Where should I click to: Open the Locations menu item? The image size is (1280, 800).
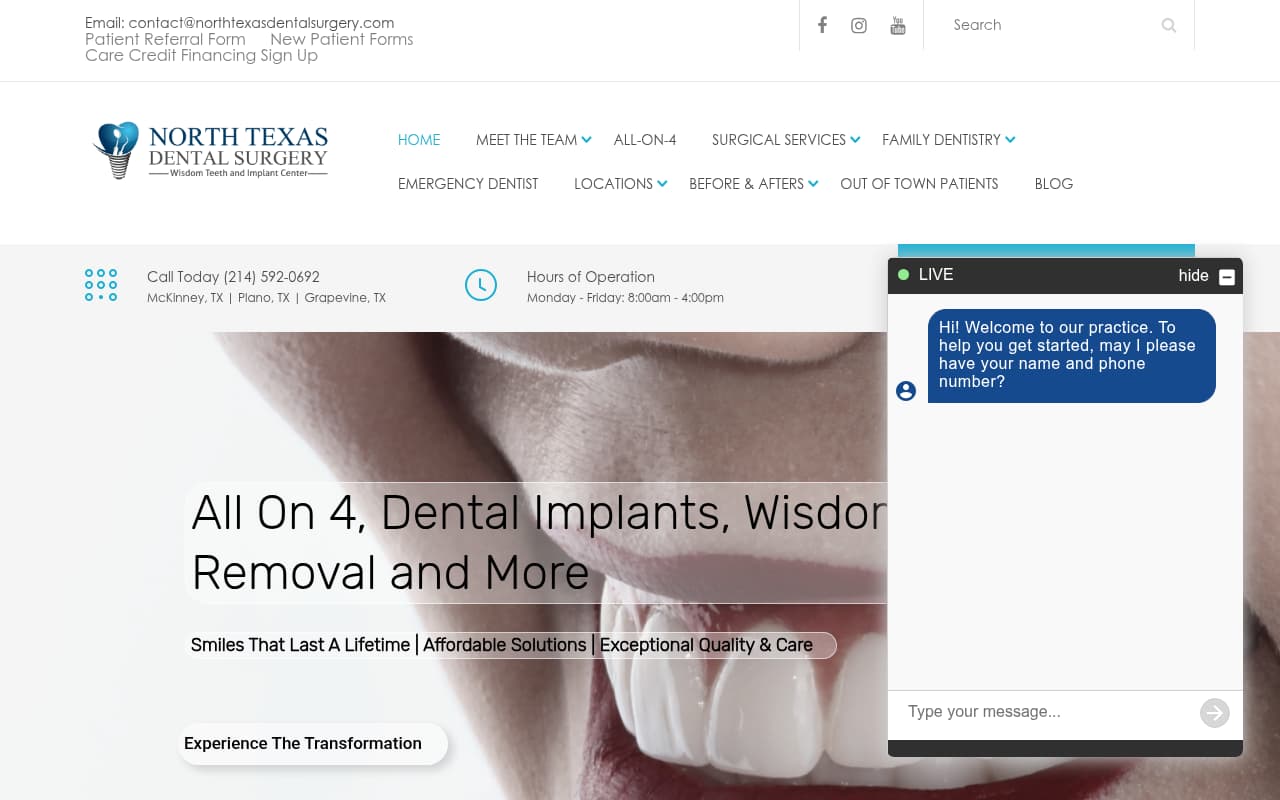coord(613,184)
